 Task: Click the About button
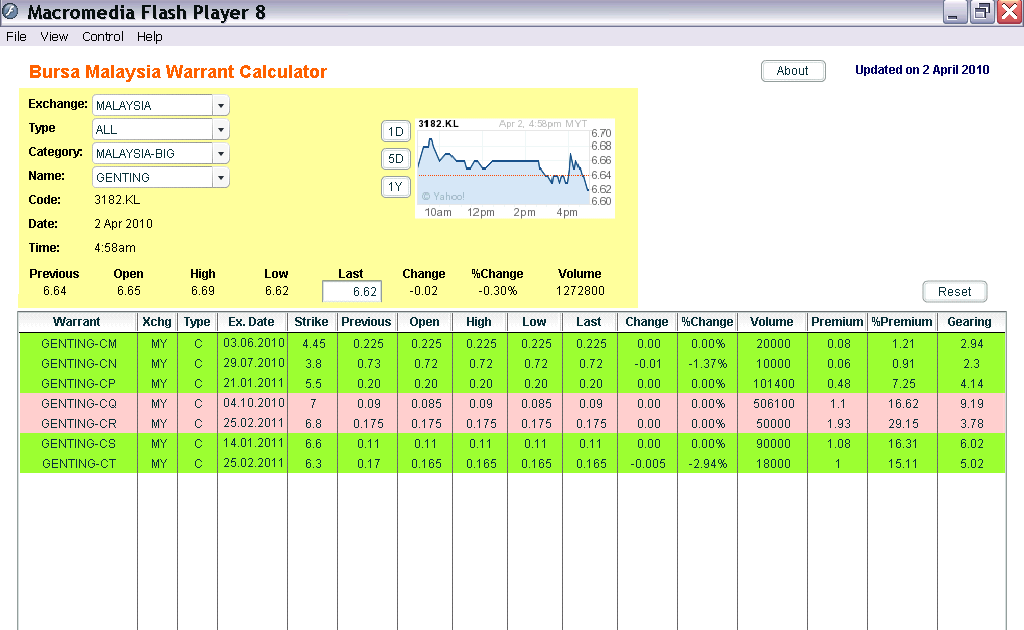[x=793, y=71]
